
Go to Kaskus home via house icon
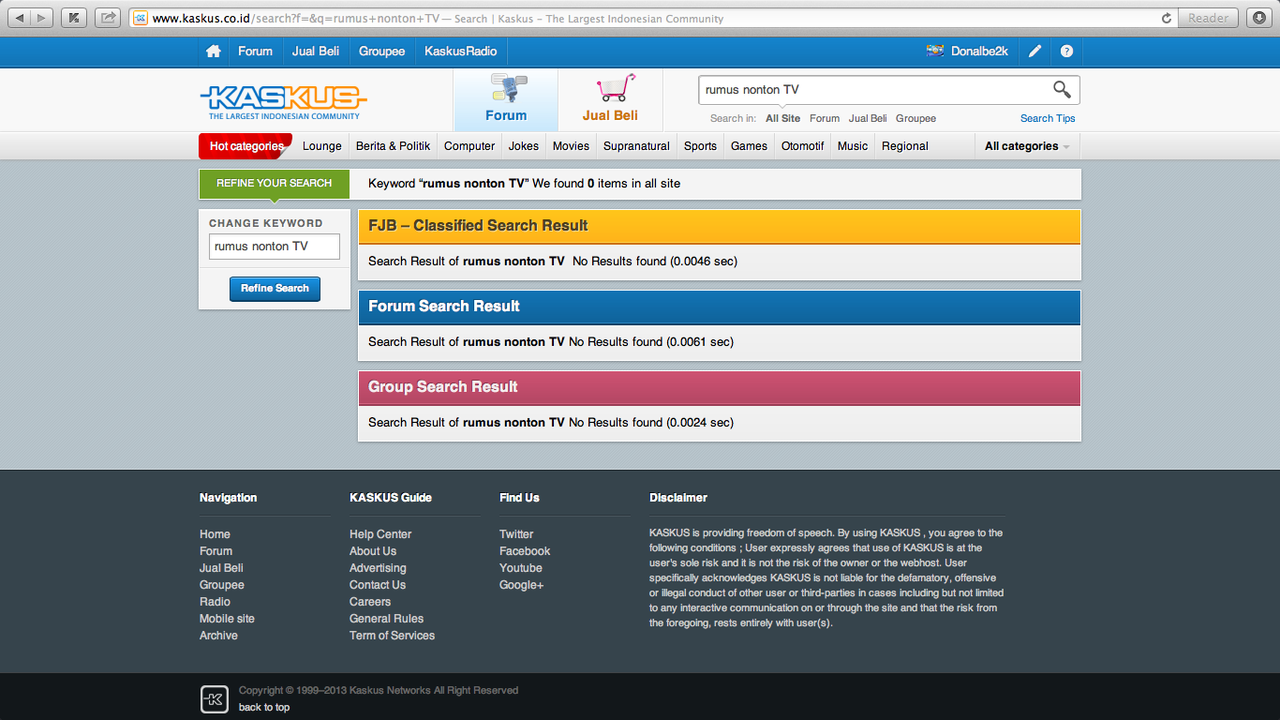[x=213, y=51]
